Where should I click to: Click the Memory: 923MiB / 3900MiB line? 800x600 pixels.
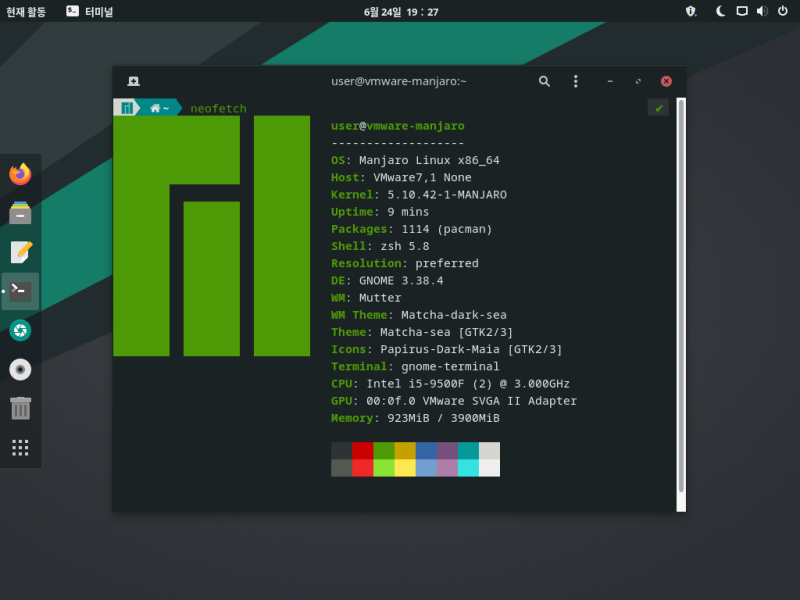415,418
